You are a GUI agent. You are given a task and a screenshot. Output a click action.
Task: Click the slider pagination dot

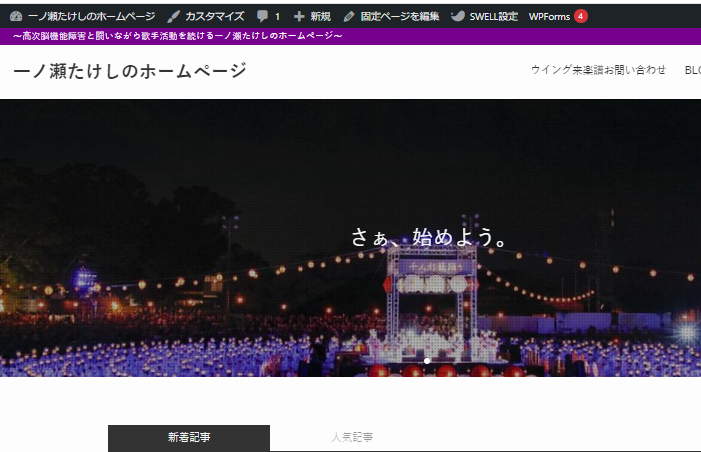click(427, 360)
